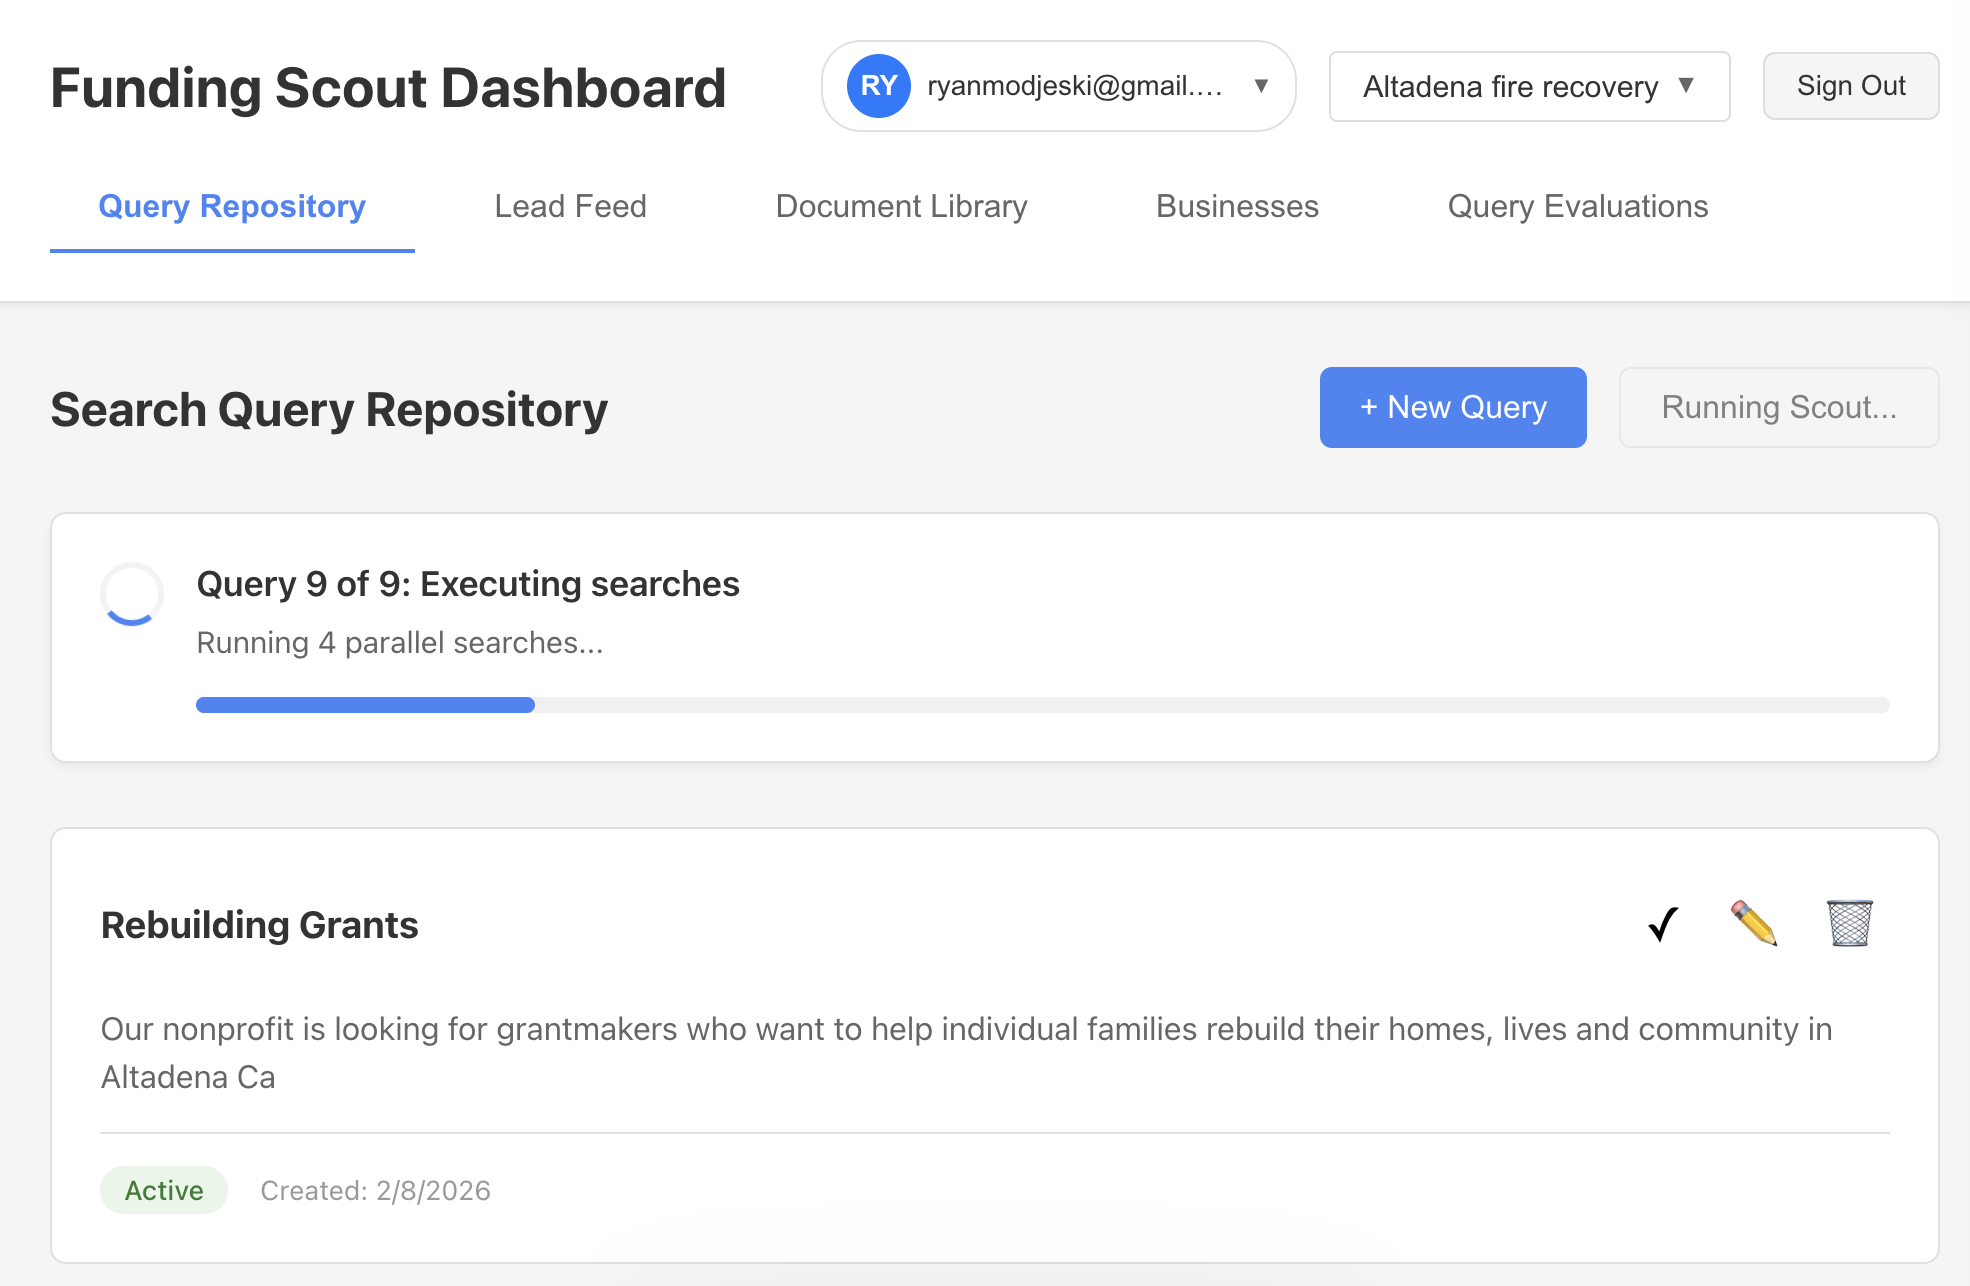Return to the Query Repository tab

point(231,207)
